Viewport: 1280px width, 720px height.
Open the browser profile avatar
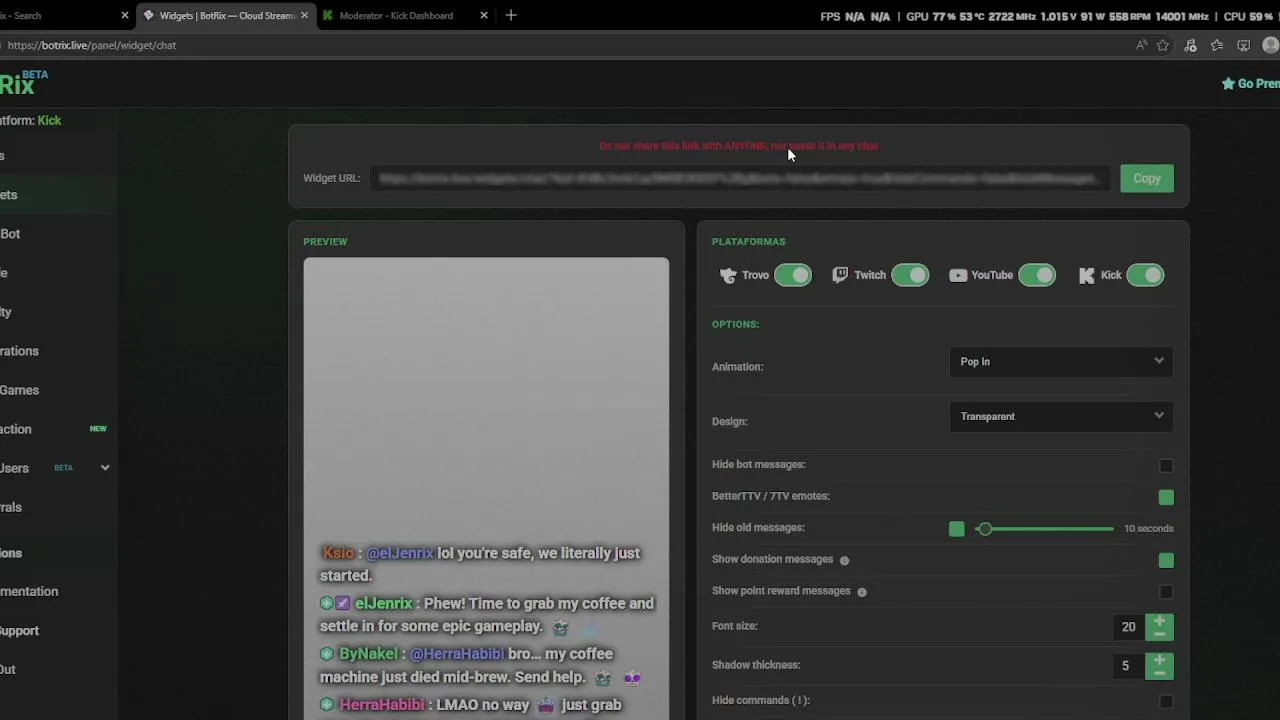click(x=1271, y=45)
